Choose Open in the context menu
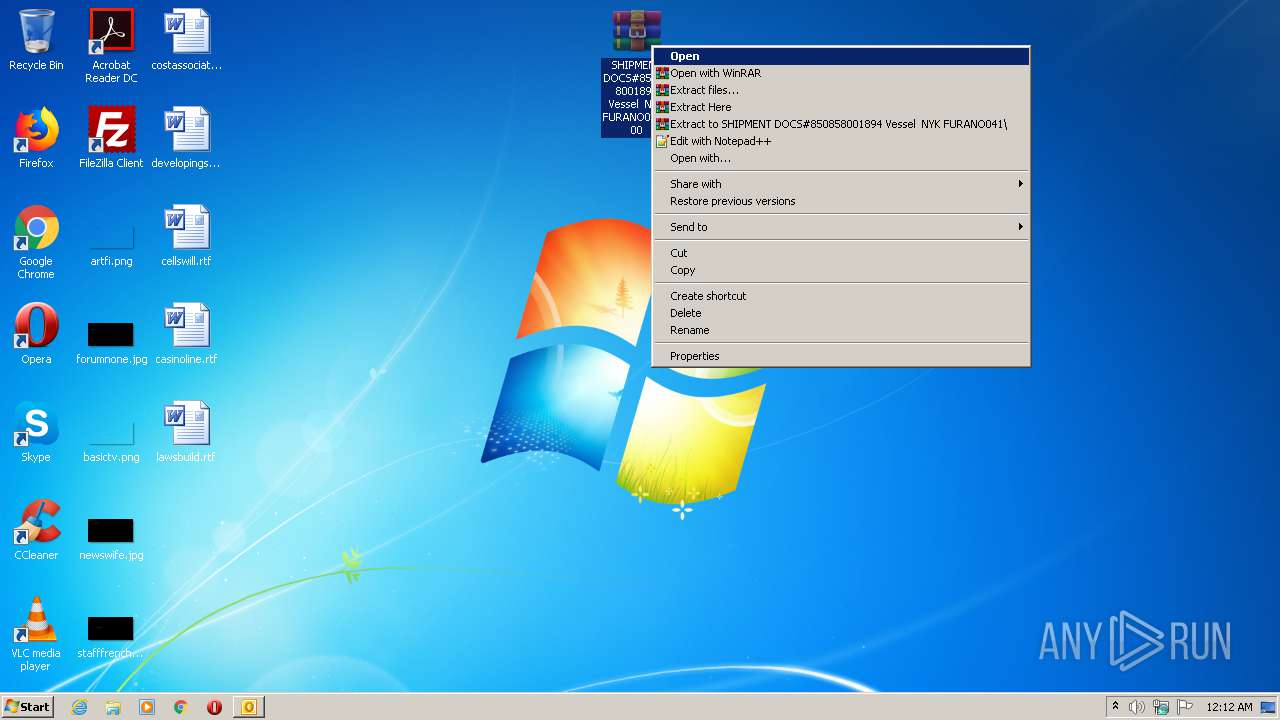This screenshot has height=720, width=1280. pos(840,56)
